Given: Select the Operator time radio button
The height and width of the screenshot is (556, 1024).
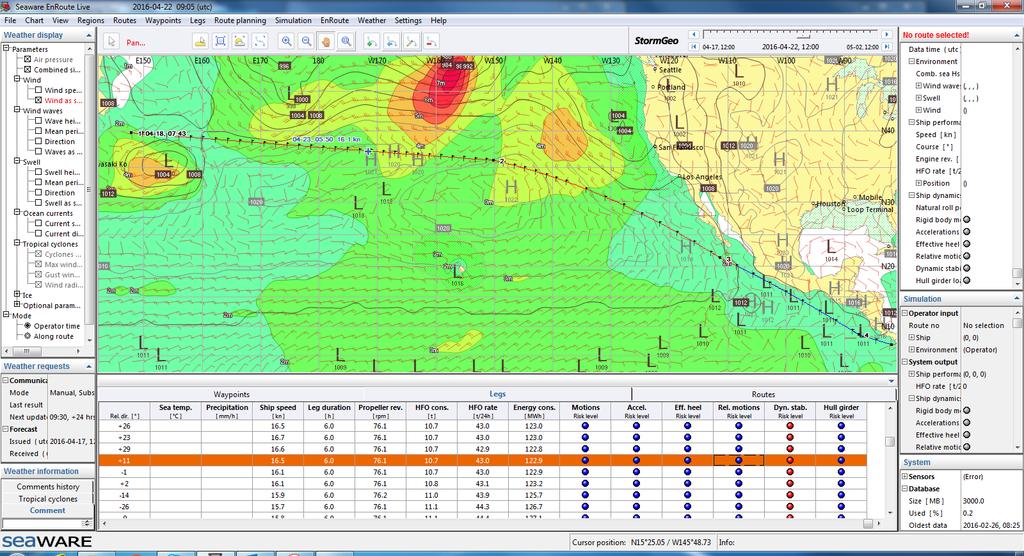Looking at the screenshot, I should [x=27, y=325].
